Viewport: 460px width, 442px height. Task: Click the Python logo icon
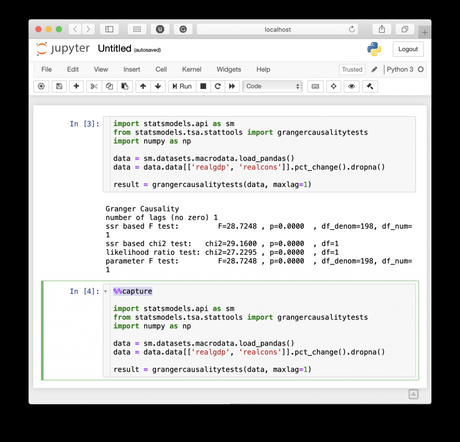[x=374, y=49]
